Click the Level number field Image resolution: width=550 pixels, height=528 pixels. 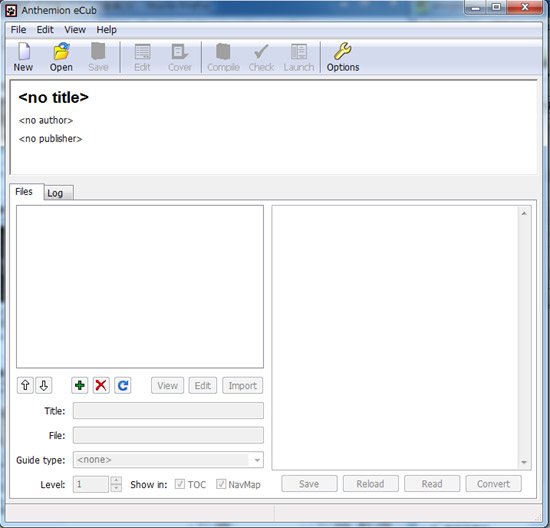[91, 484]
